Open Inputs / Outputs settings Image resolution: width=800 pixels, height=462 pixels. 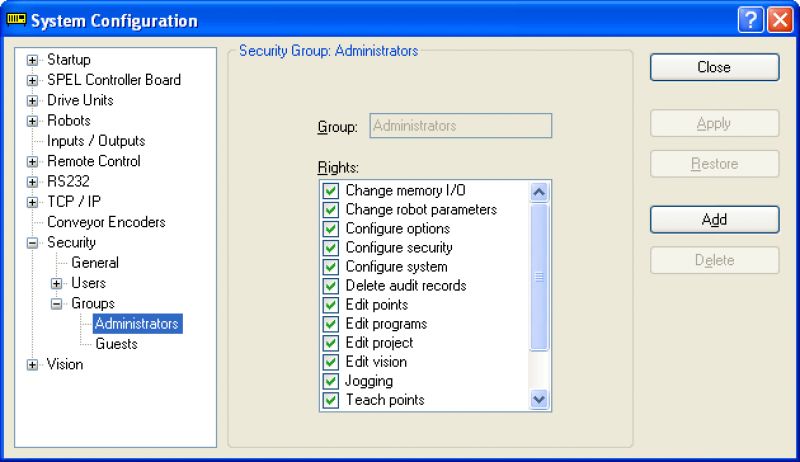[x=96, y=141]
